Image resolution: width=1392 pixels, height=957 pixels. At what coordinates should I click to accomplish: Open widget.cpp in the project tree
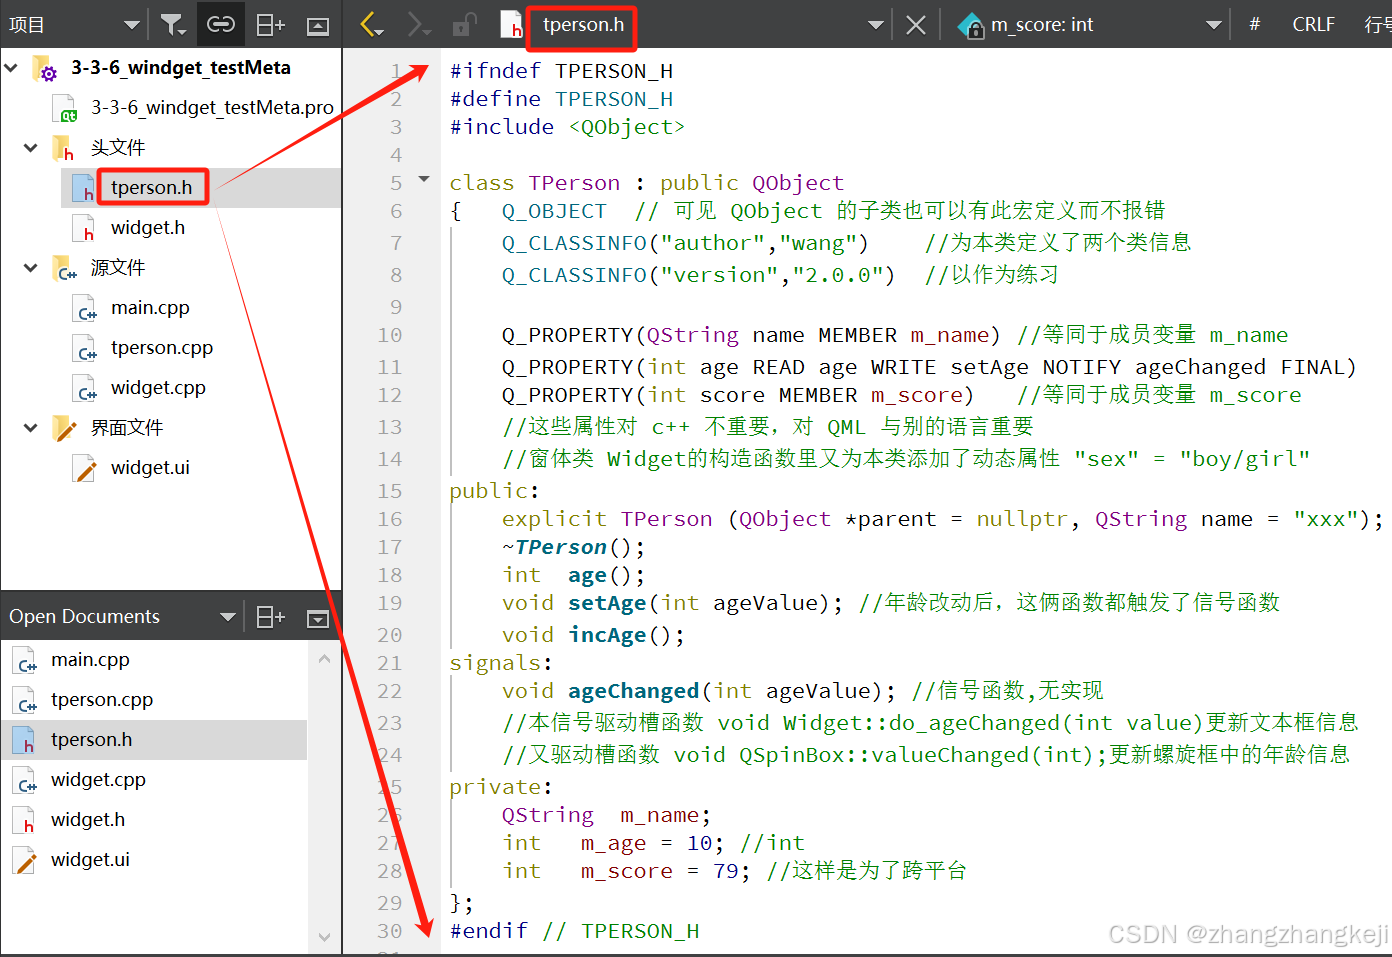(x=158, y=387)
